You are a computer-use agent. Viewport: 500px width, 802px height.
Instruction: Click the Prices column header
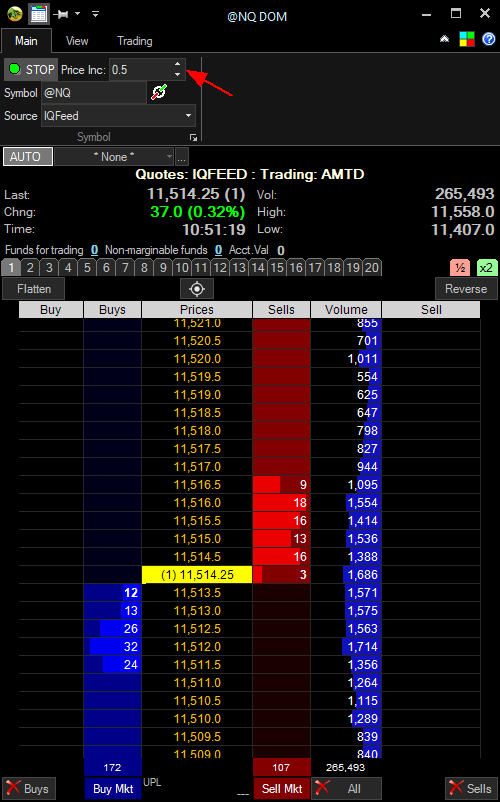point(197,309)
